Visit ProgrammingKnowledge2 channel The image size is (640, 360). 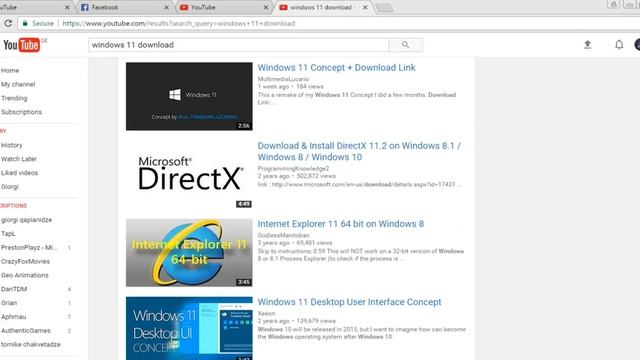[293, 169]
